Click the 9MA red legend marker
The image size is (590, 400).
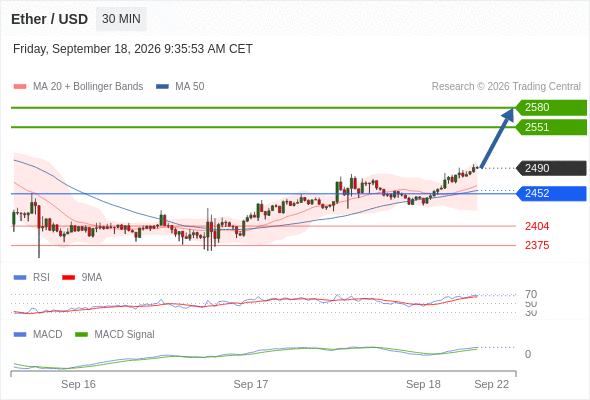pyautogui.click(x=68, y=278)
